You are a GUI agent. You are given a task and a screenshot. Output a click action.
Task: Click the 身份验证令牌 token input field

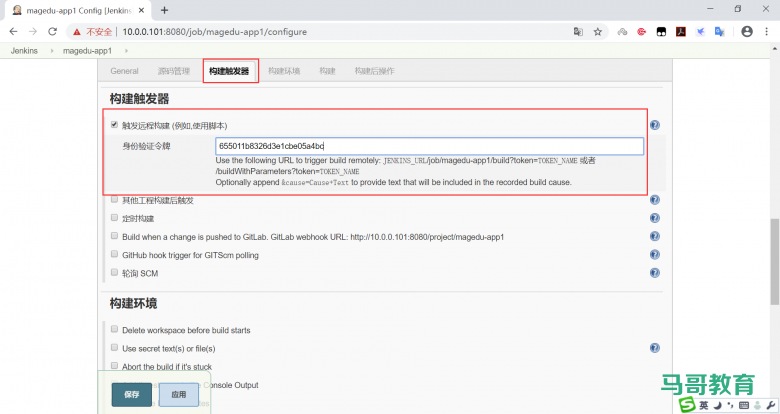[x=429, y=146]
